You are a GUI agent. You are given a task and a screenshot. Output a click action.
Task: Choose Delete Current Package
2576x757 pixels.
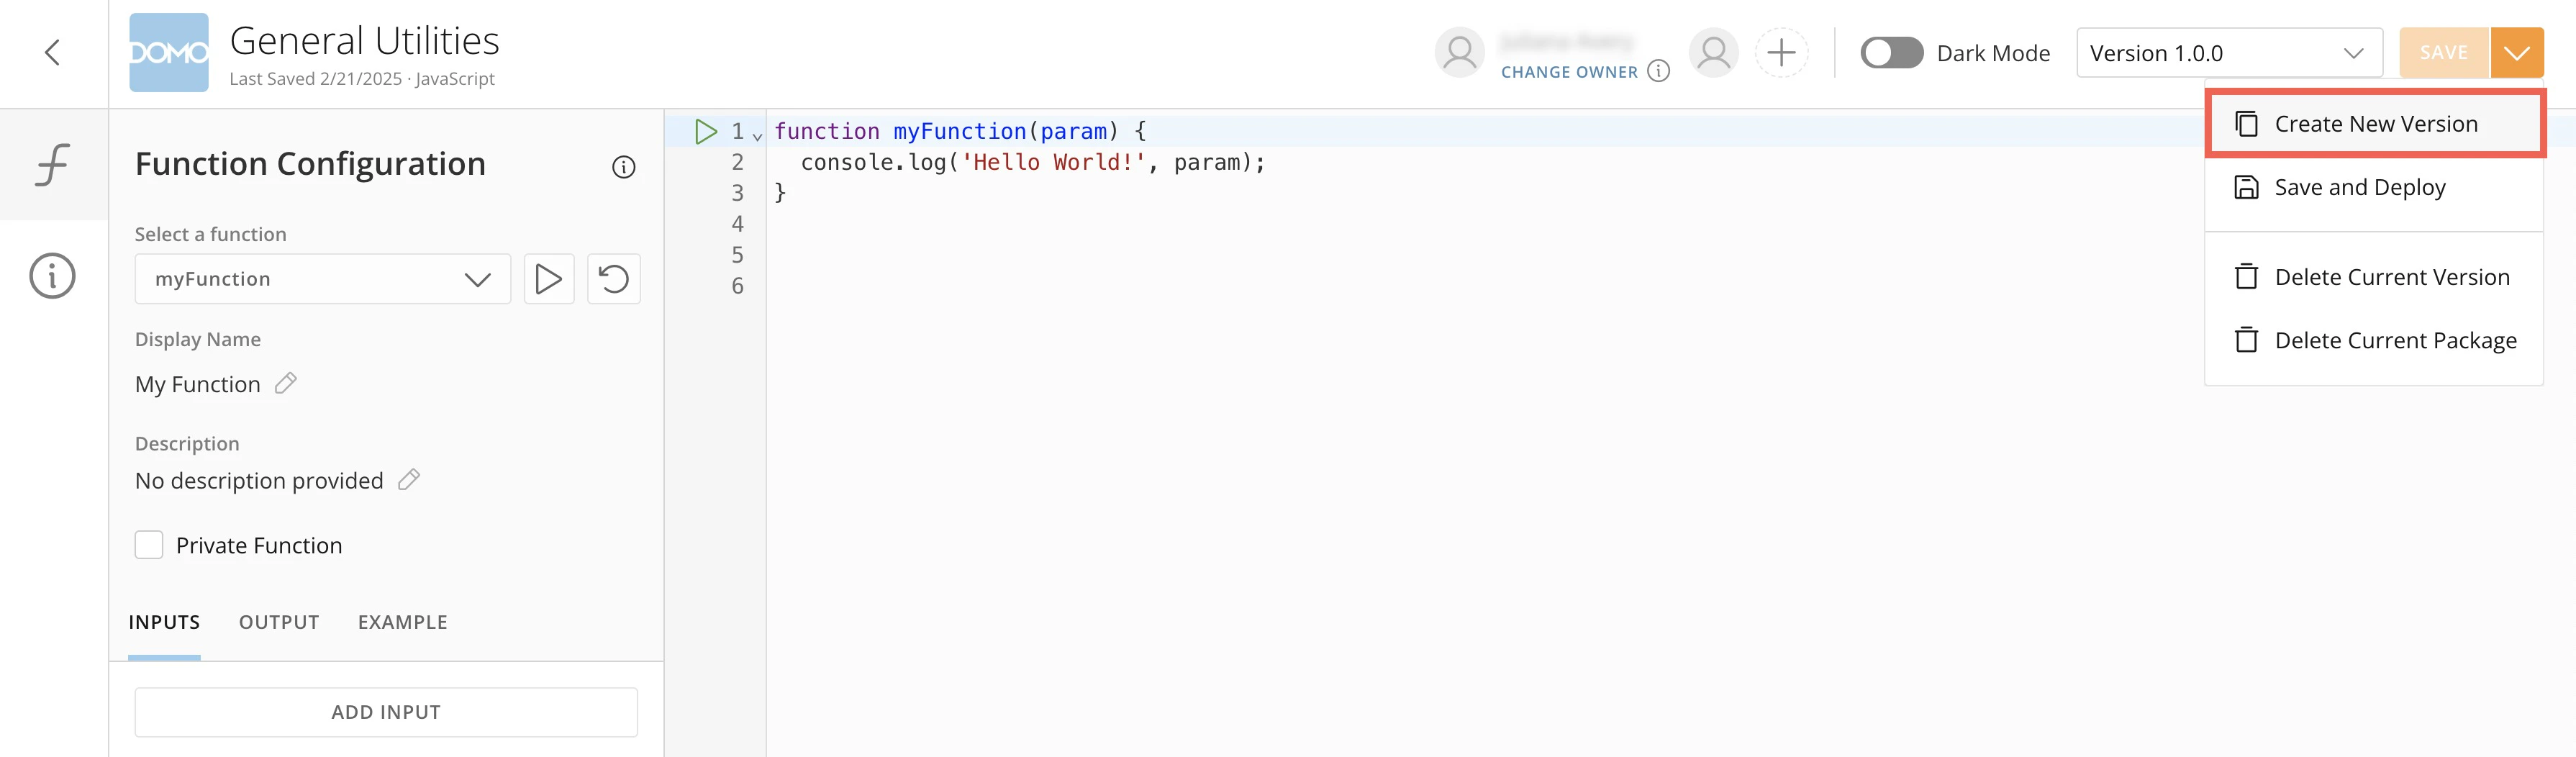pos(2375,341)
